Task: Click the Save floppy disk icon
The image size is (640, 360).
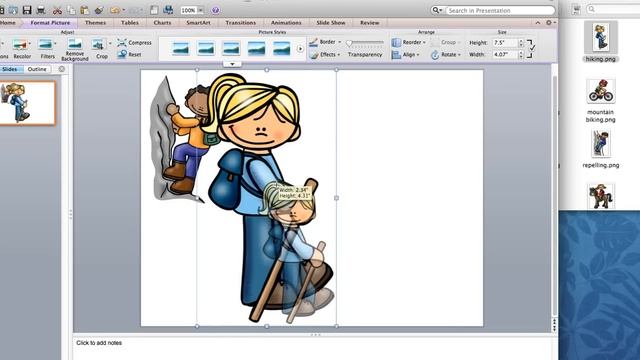Action: pyautogui.click(x=27, y=10)
